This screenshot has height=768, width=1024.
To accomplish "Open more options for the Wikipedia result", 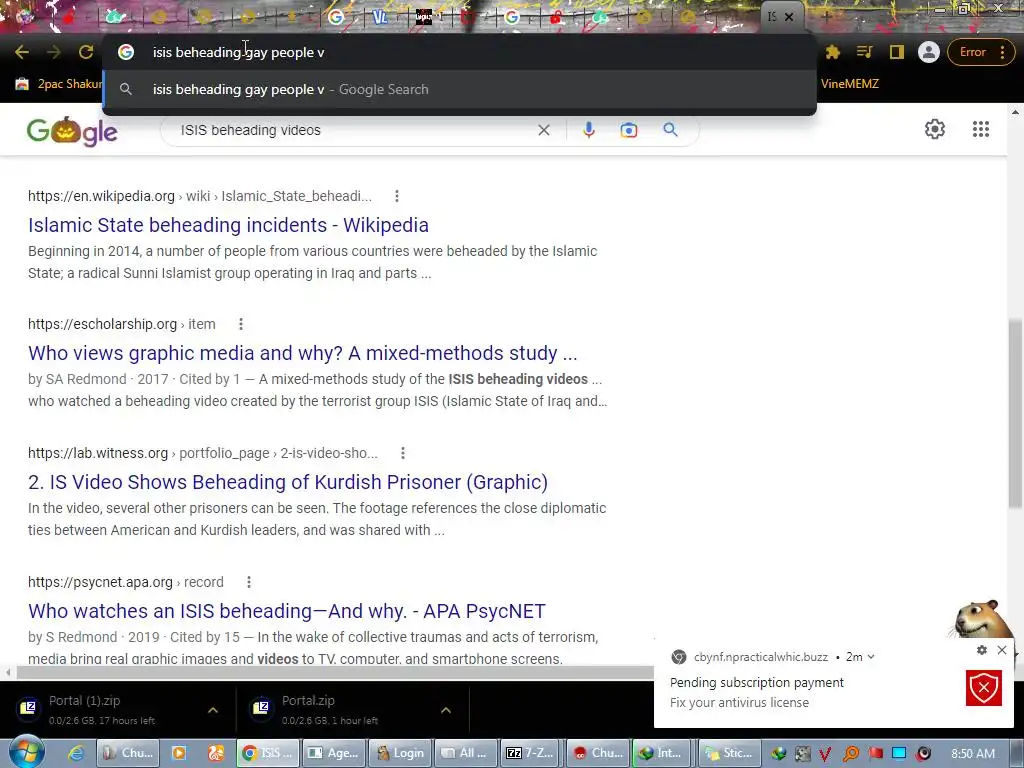I will point(396,196).
